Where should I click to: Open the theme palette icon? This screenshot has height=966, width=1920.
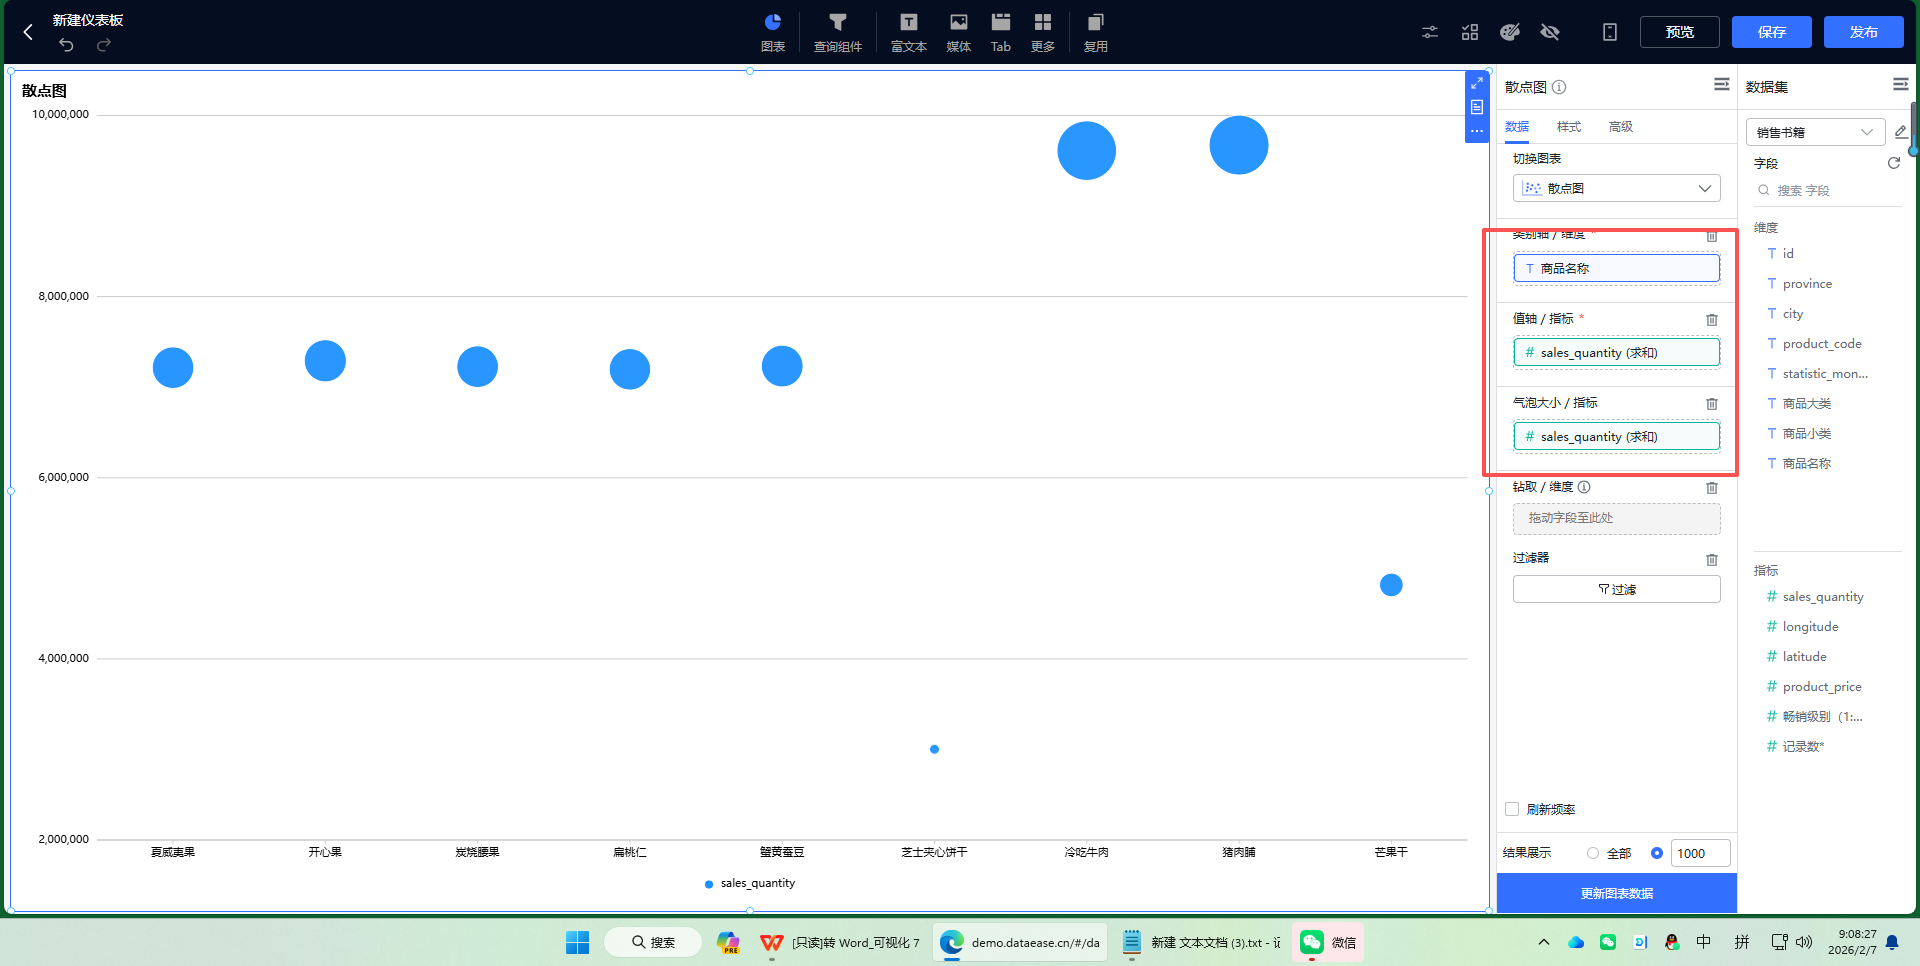coord(1510,32)
